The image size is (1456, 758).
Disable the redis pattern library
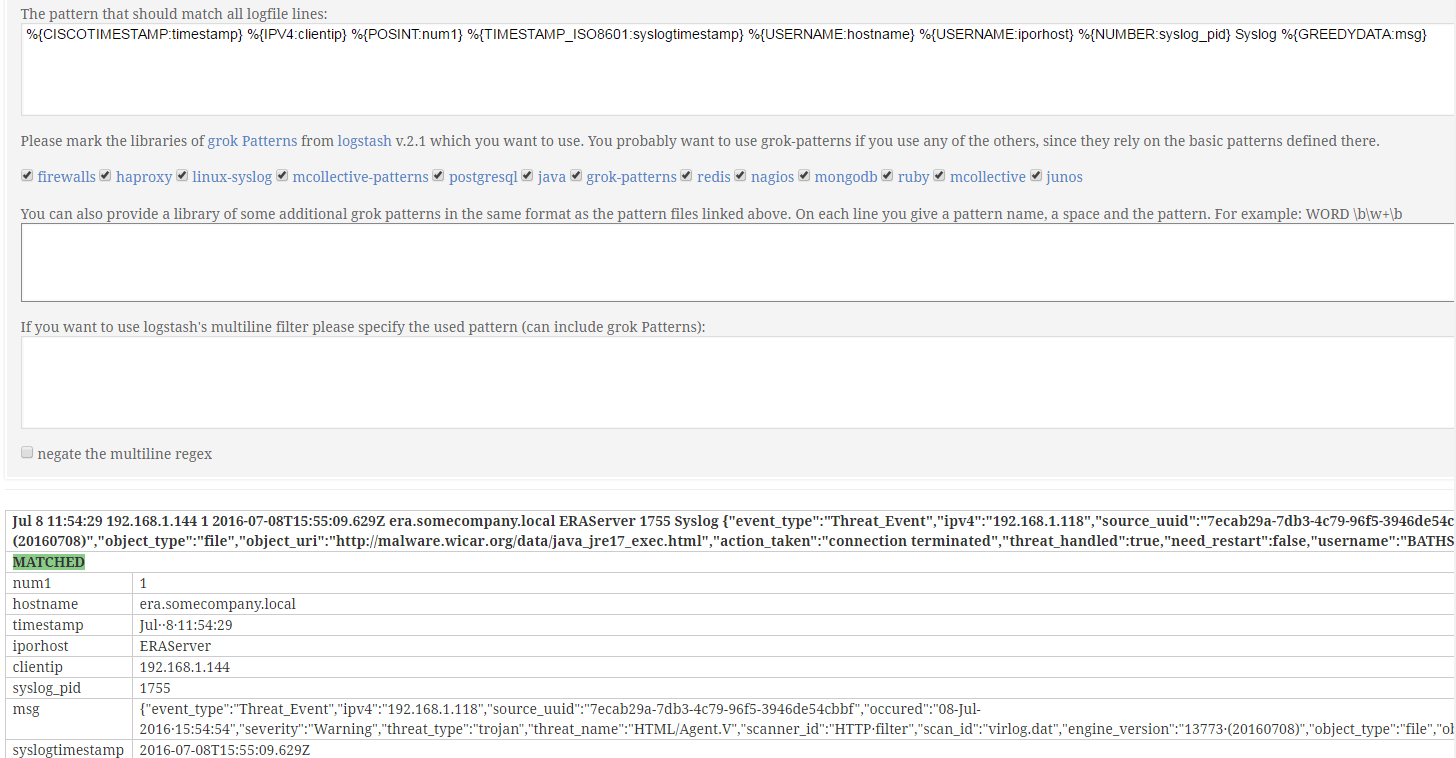[x=687, y=176]
